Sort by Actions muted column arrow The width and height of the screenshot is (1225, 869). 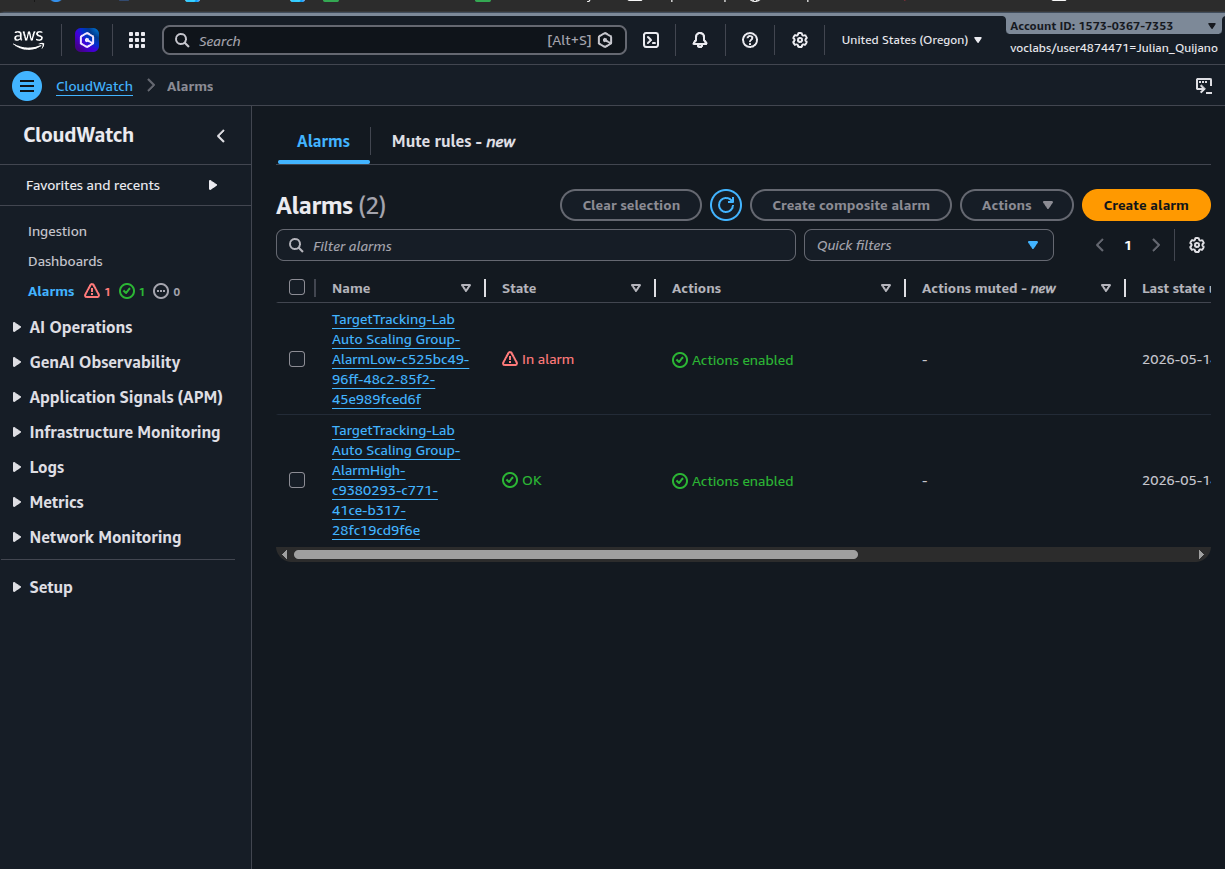point(1106,288)
